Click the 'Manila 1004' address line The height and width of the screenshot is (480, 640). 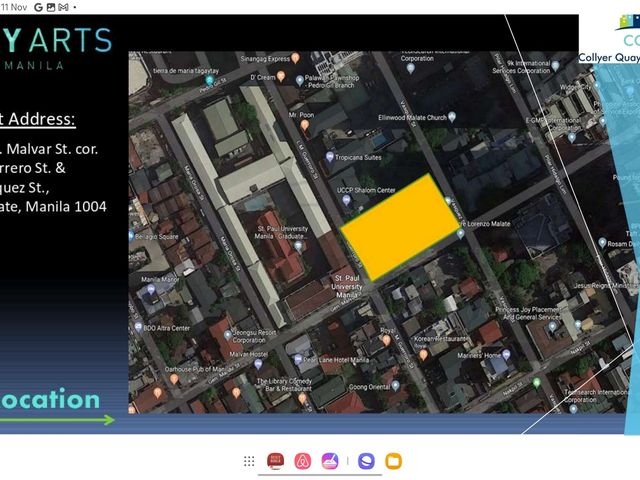[66, 207]
